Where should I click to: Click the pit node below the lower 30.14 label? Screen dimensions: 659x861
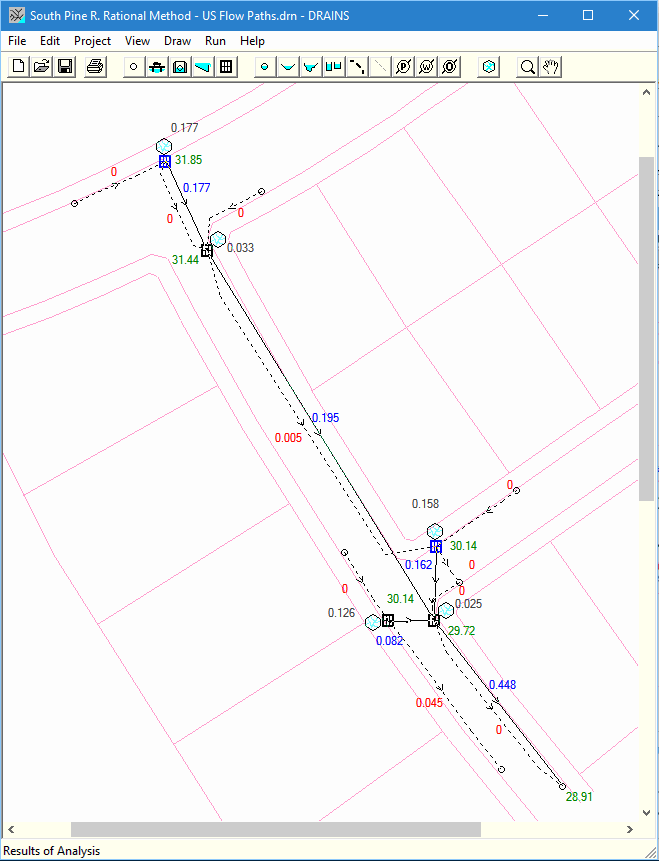(x=388, y=620)
